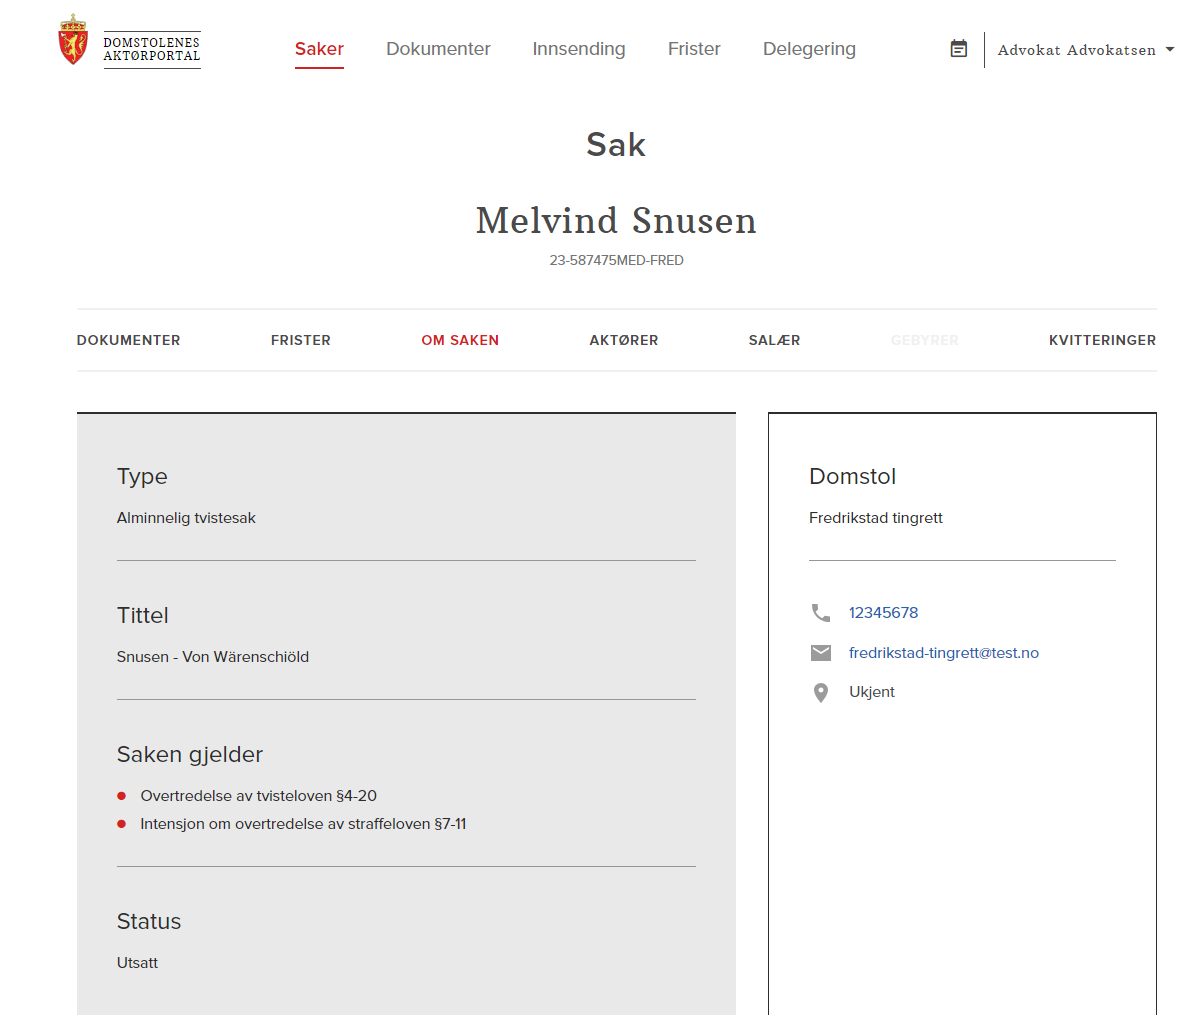1204x1015 pixels.
Task: Switch to the DOKUMENTER case tab
Action: pyautogui.click(x=129, y=340)
